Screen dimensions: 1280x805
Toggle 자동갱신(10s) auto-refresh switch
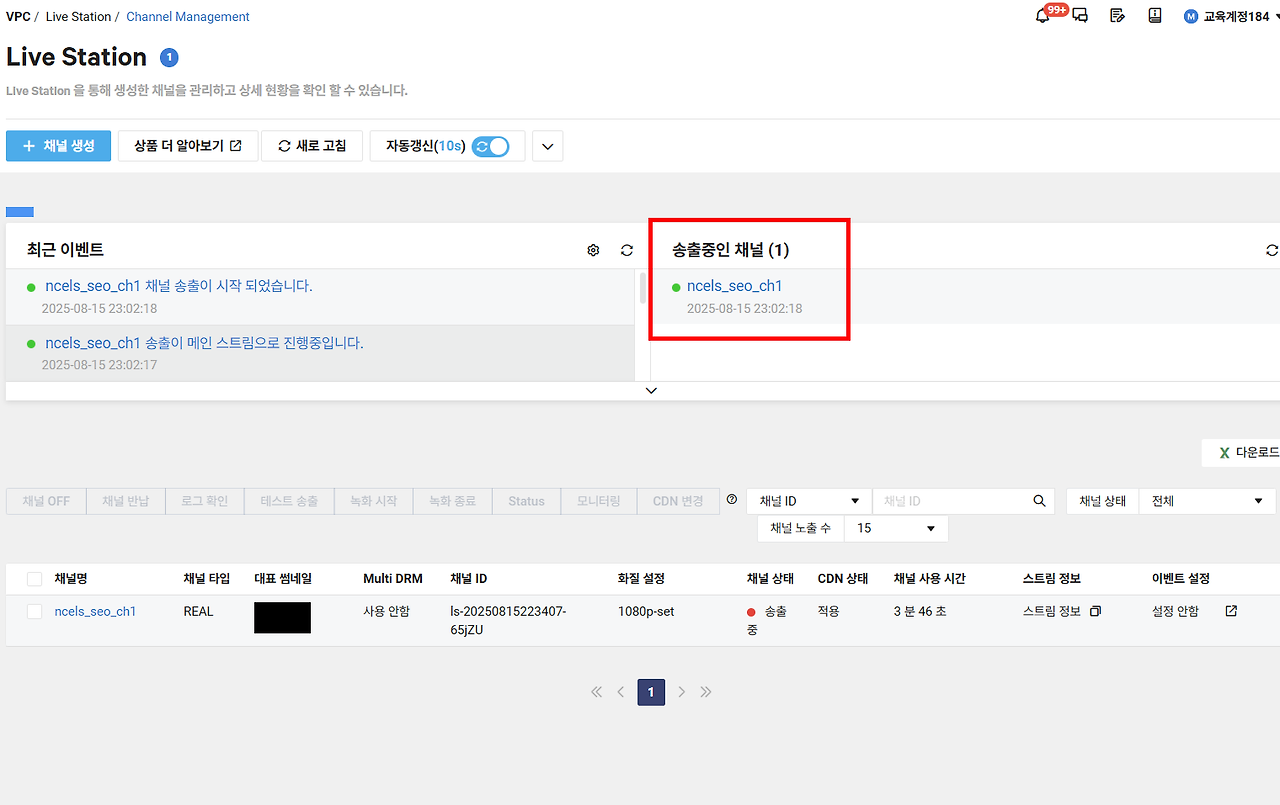(x=489, y=145)
